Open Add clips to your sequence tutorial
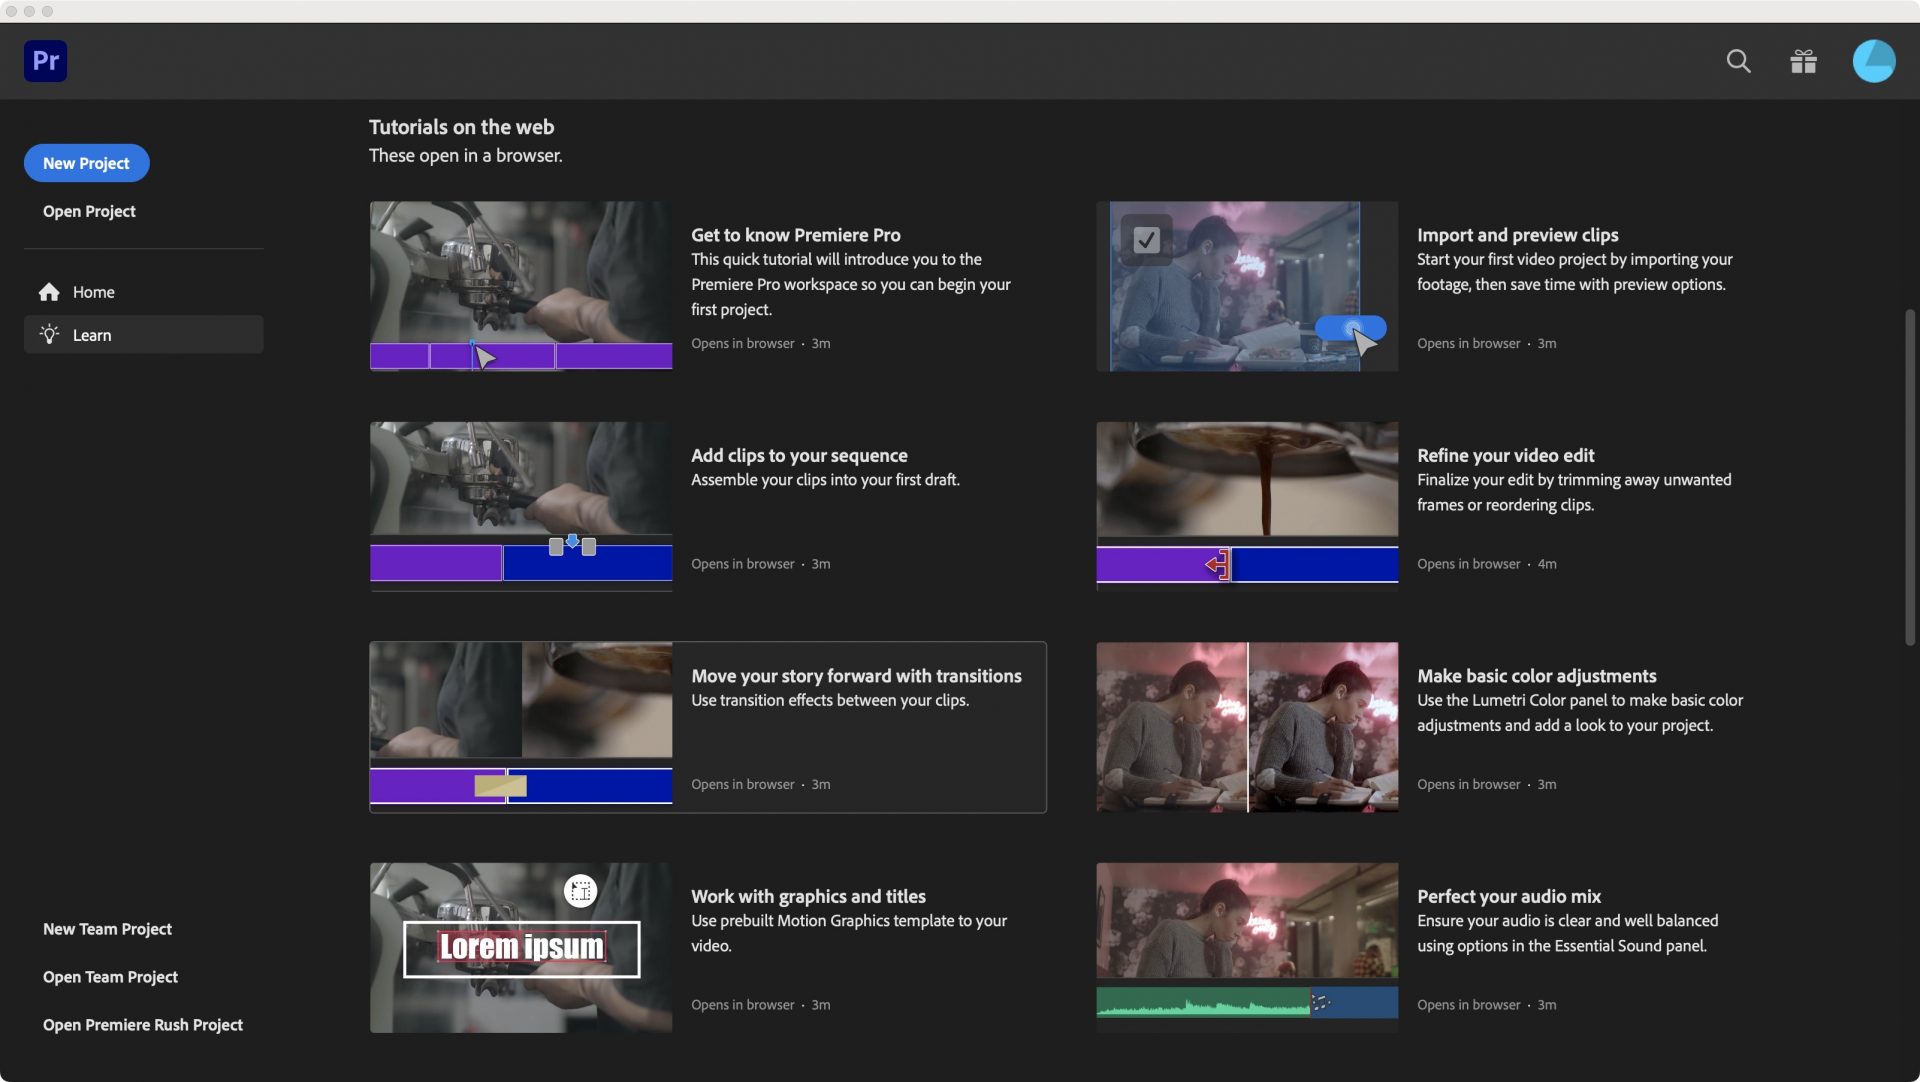The image size is (1920, 1082). [x=799, y=456]
